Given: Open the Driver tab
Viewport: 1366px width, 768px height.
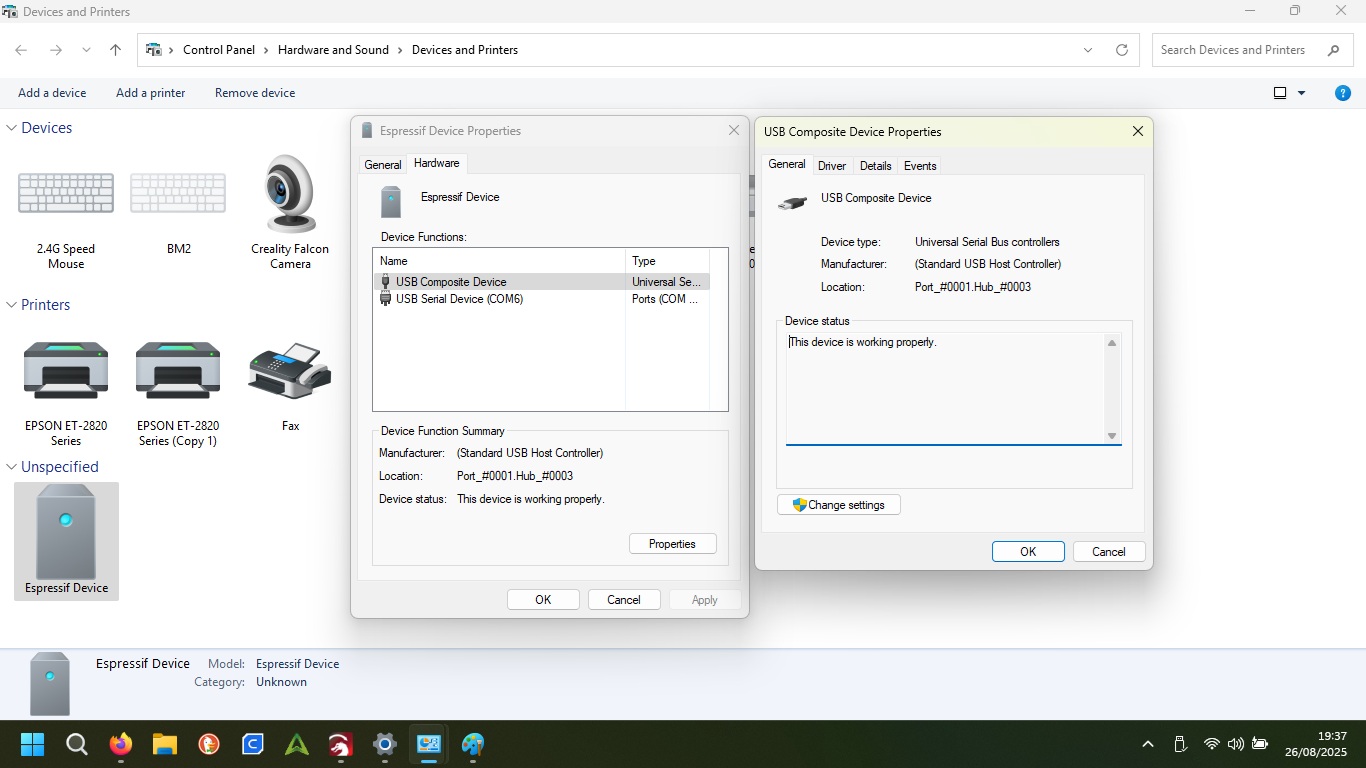Looking at the screenshot, I should pos(832,166).
